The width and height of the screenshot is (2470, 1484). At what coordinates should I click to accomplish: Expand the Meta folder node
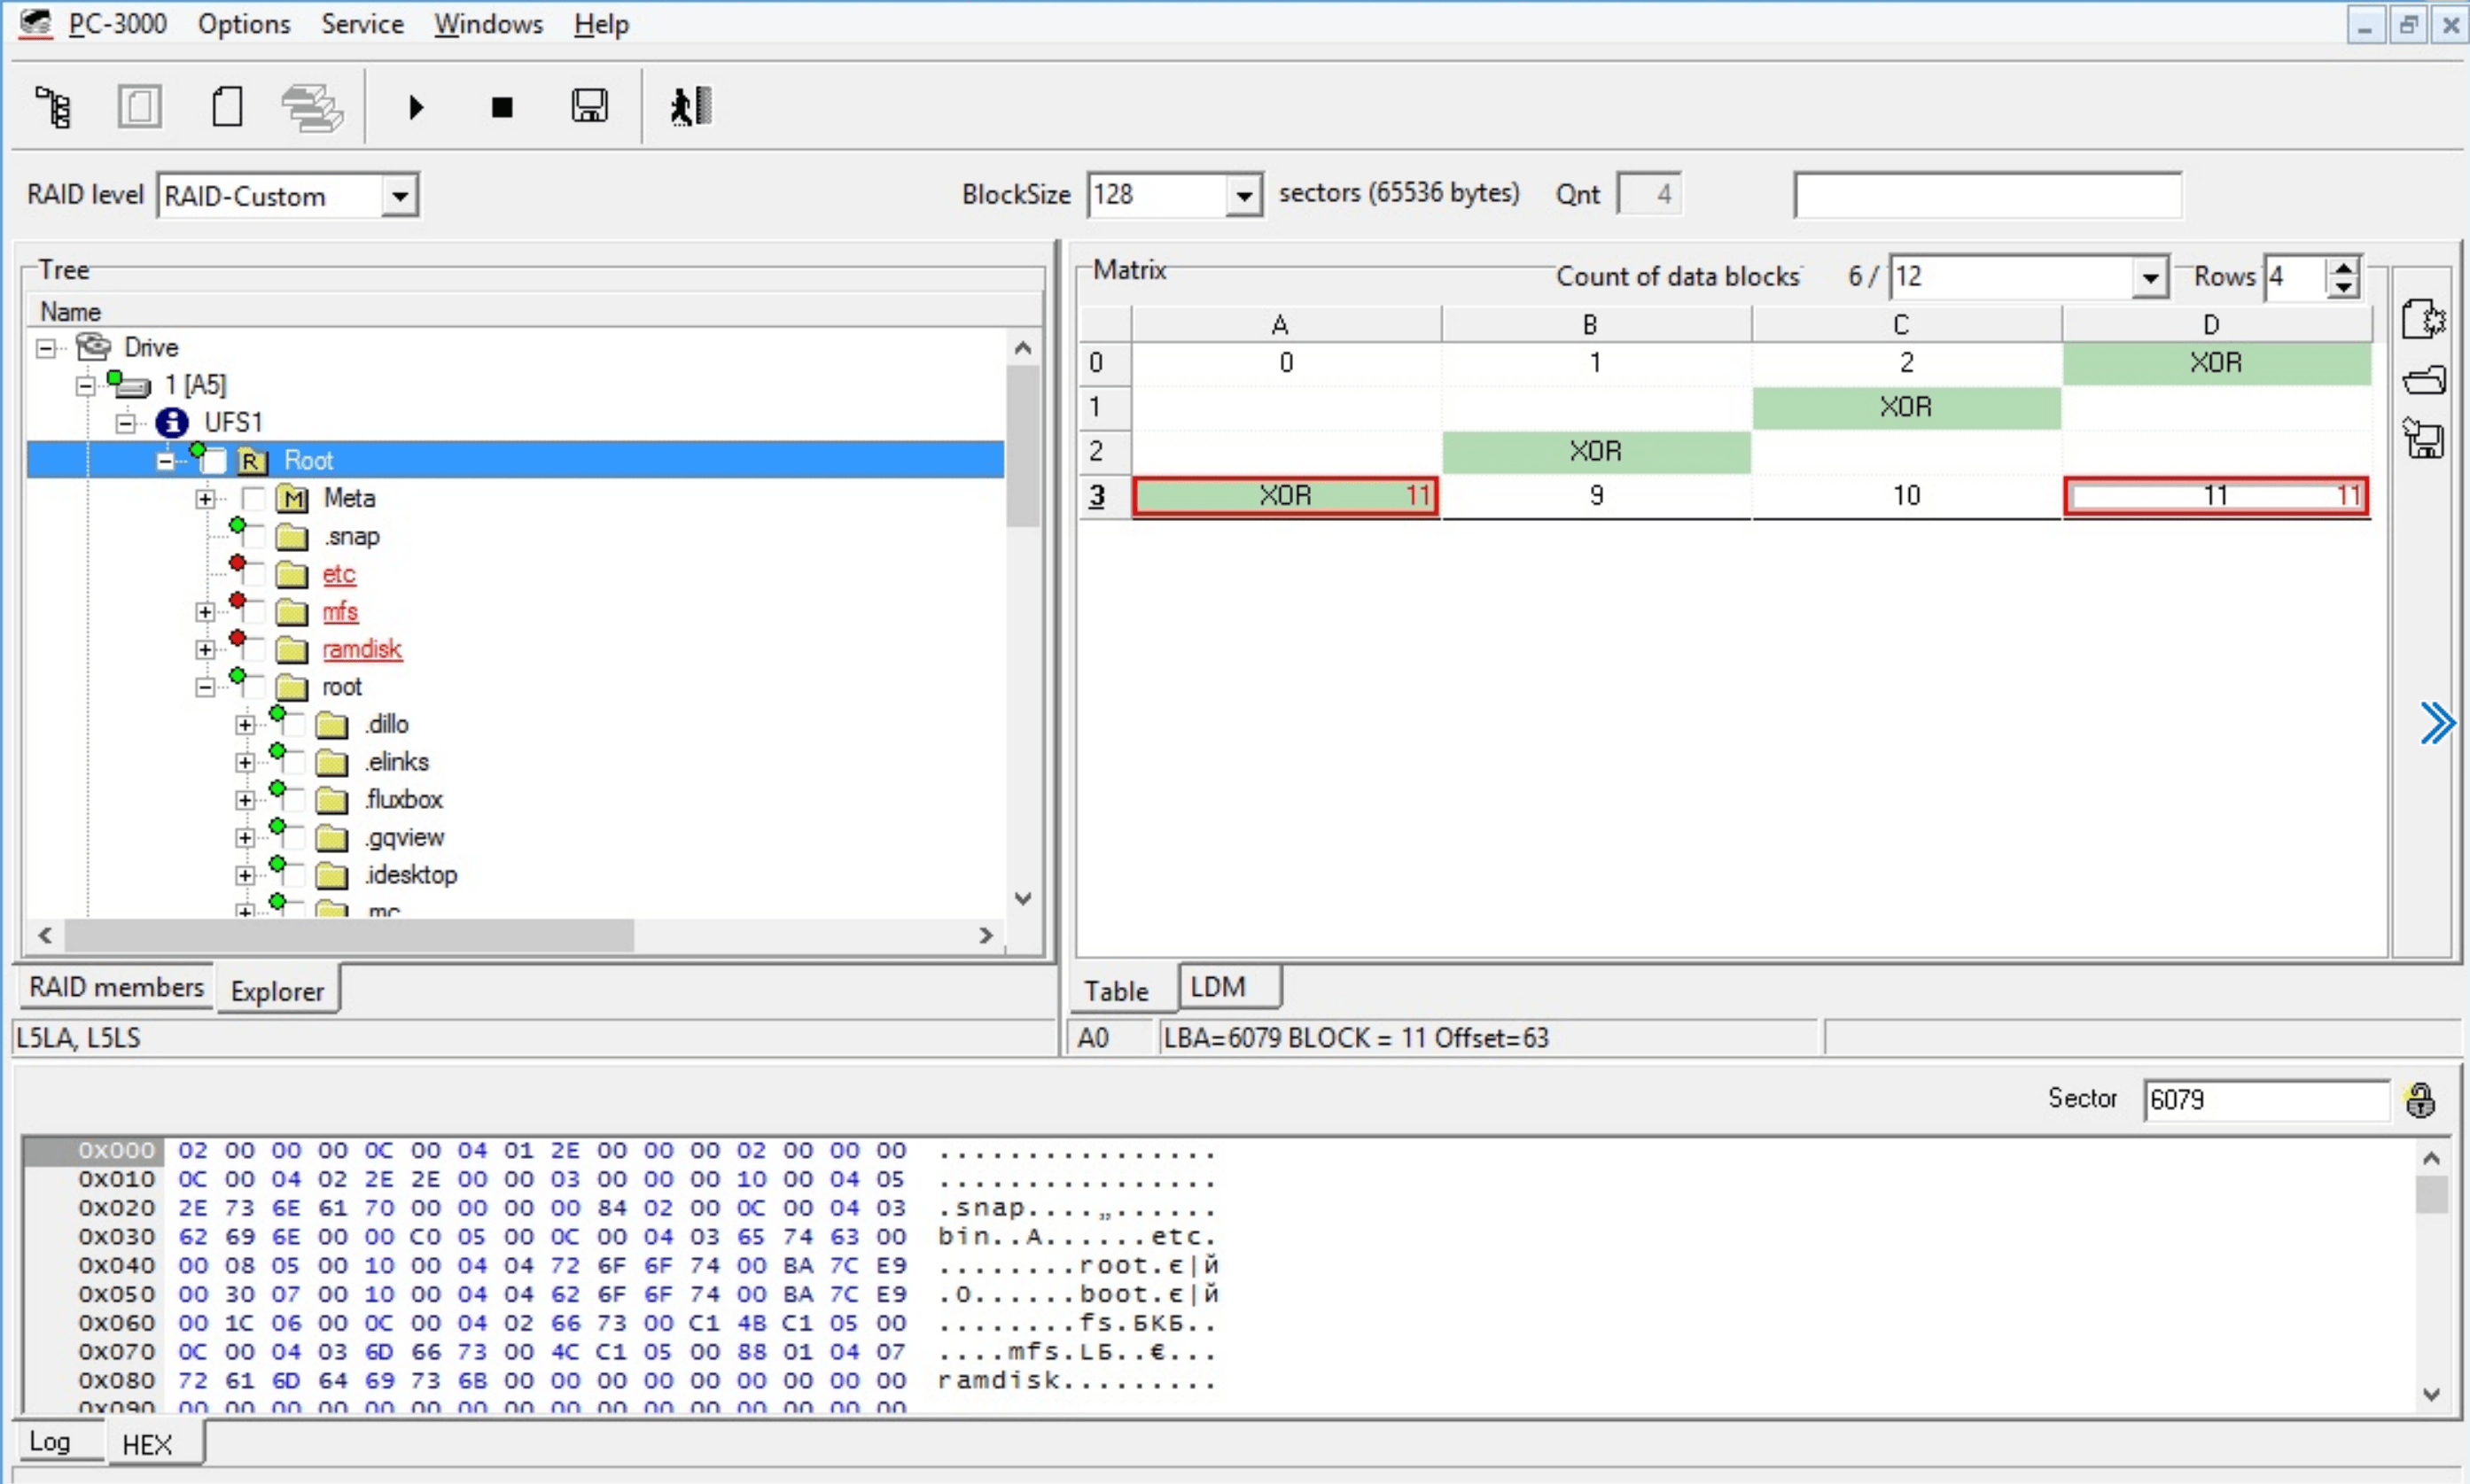point(205,498)
